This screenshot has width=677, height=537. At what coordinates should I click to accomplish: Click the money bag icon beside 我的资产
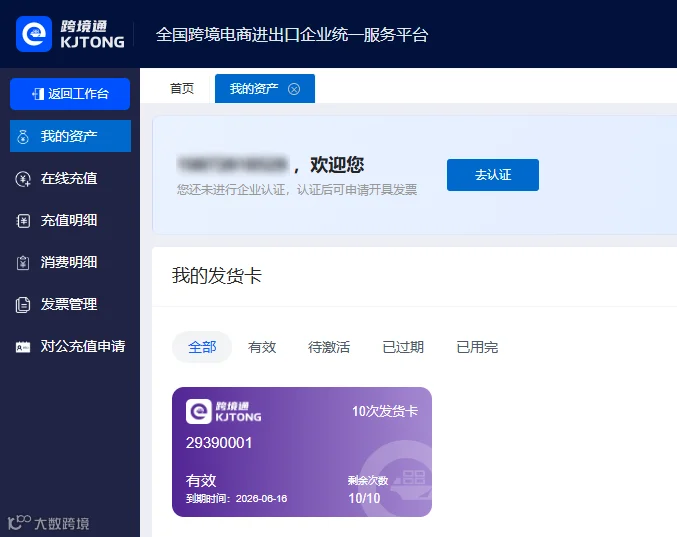(23, 136)
